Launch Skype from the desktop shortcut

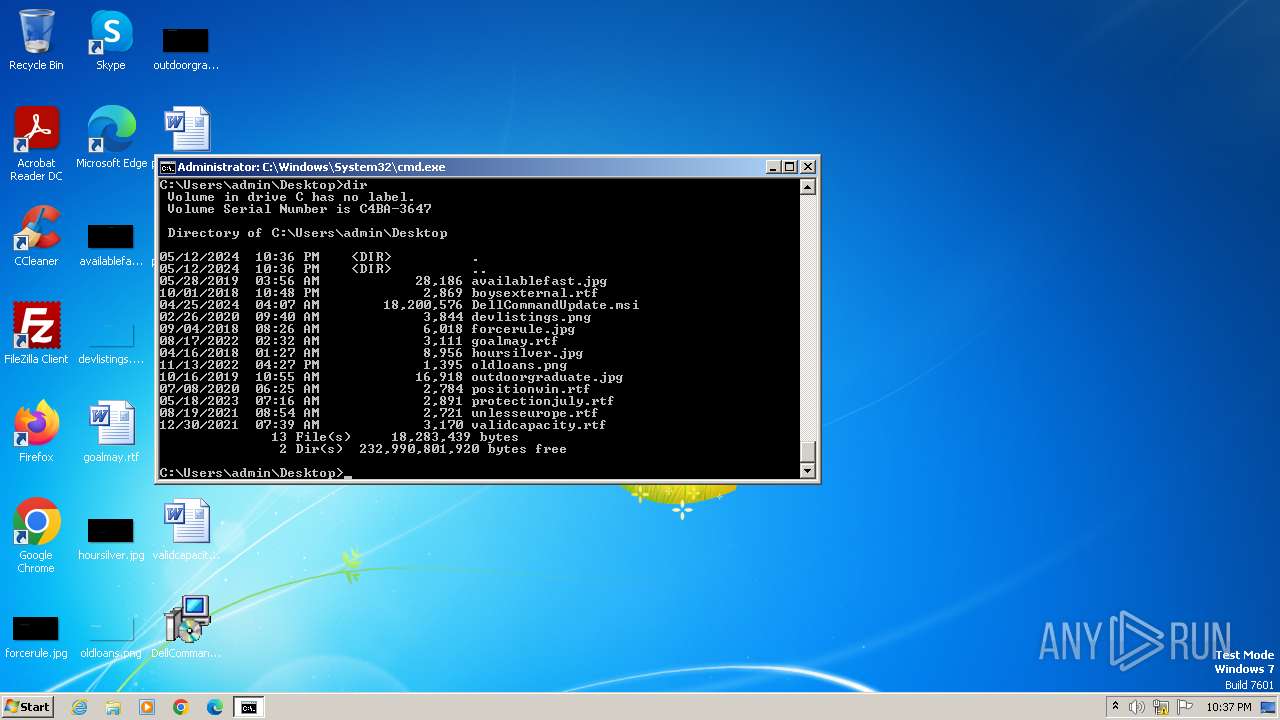110,40
